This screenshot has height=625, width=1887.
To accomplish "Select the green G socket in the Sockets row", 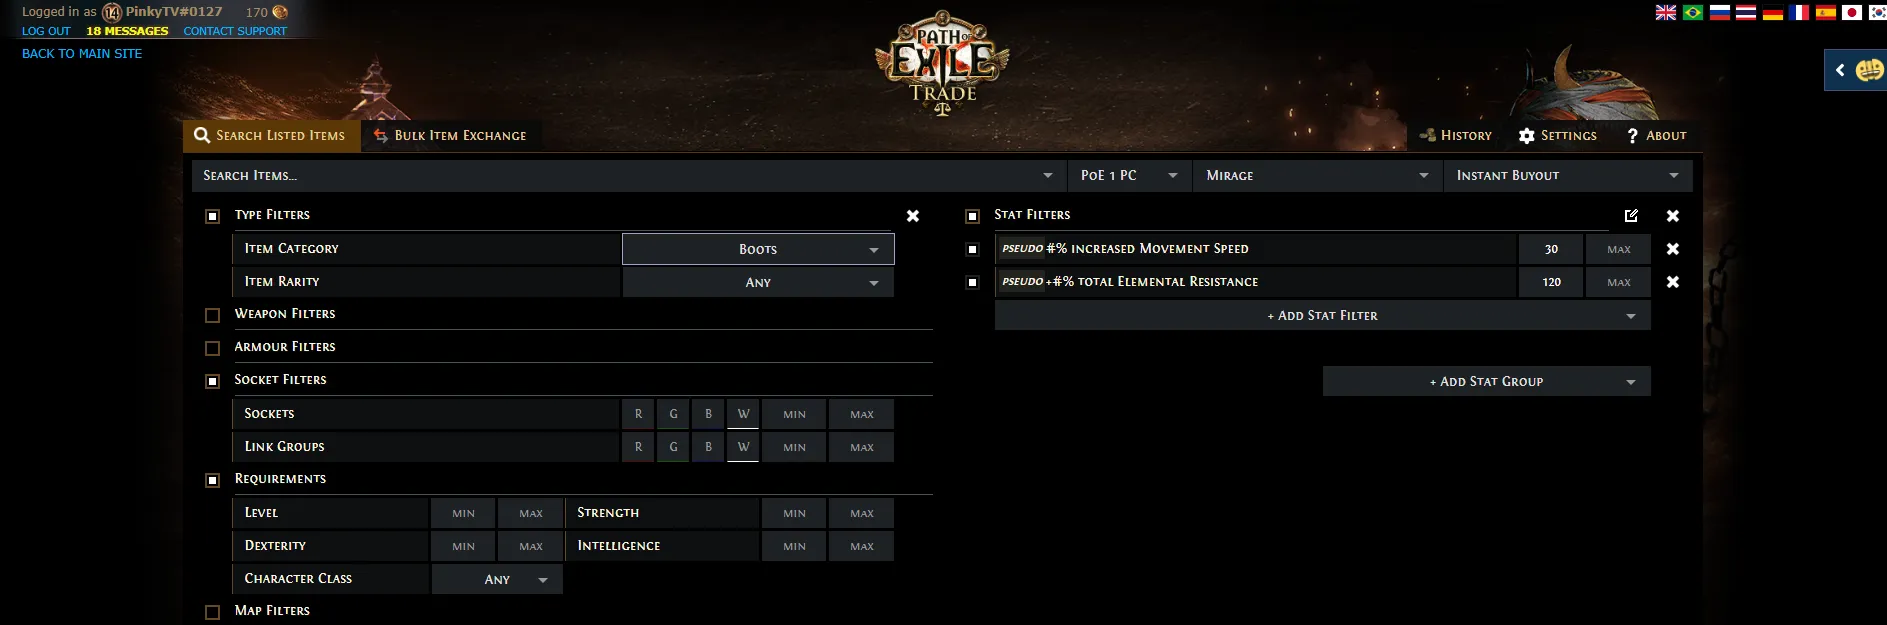I will point(673,414).
